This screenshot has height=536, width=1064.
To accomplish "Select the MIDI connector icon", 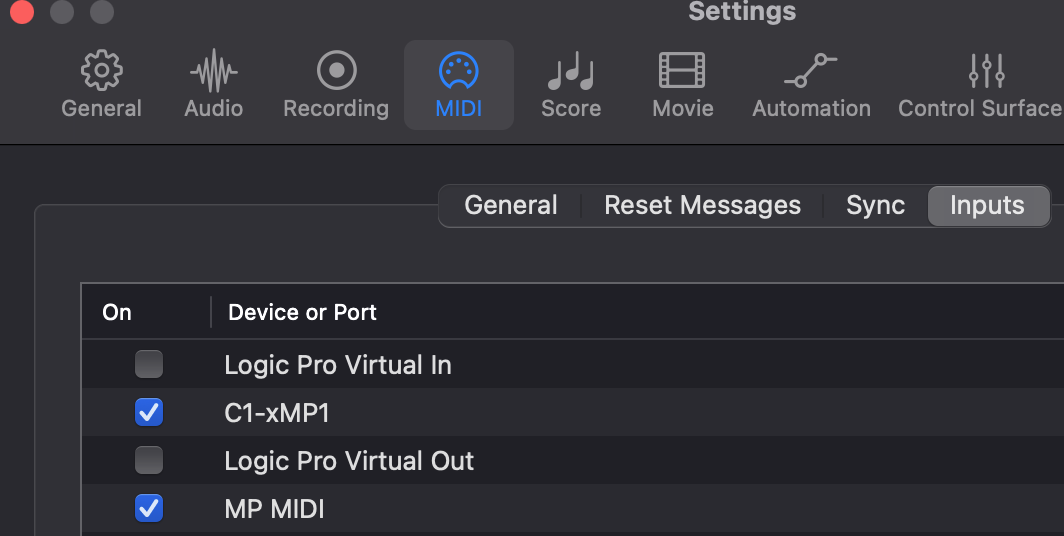I will pos(459,71).
